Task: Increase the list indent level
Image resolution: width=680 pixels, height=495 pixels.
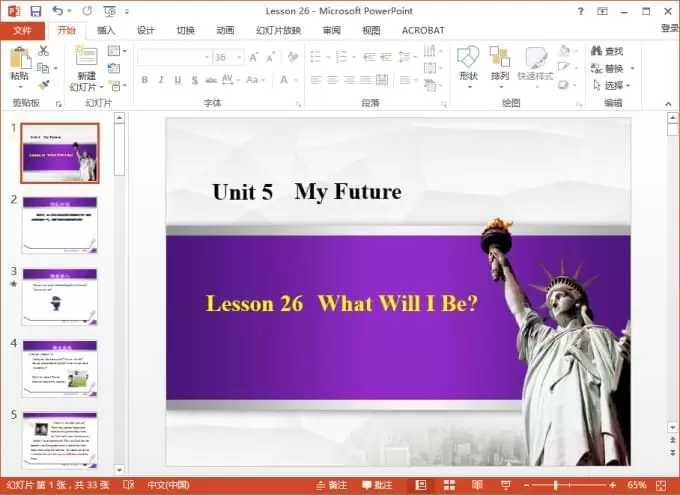Action: [386, 57]
